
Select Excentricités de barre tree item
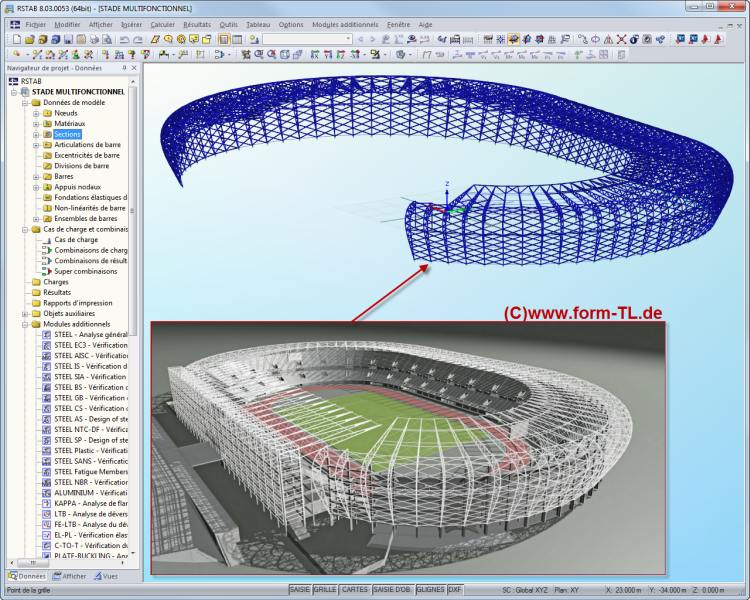click(87, 156)
